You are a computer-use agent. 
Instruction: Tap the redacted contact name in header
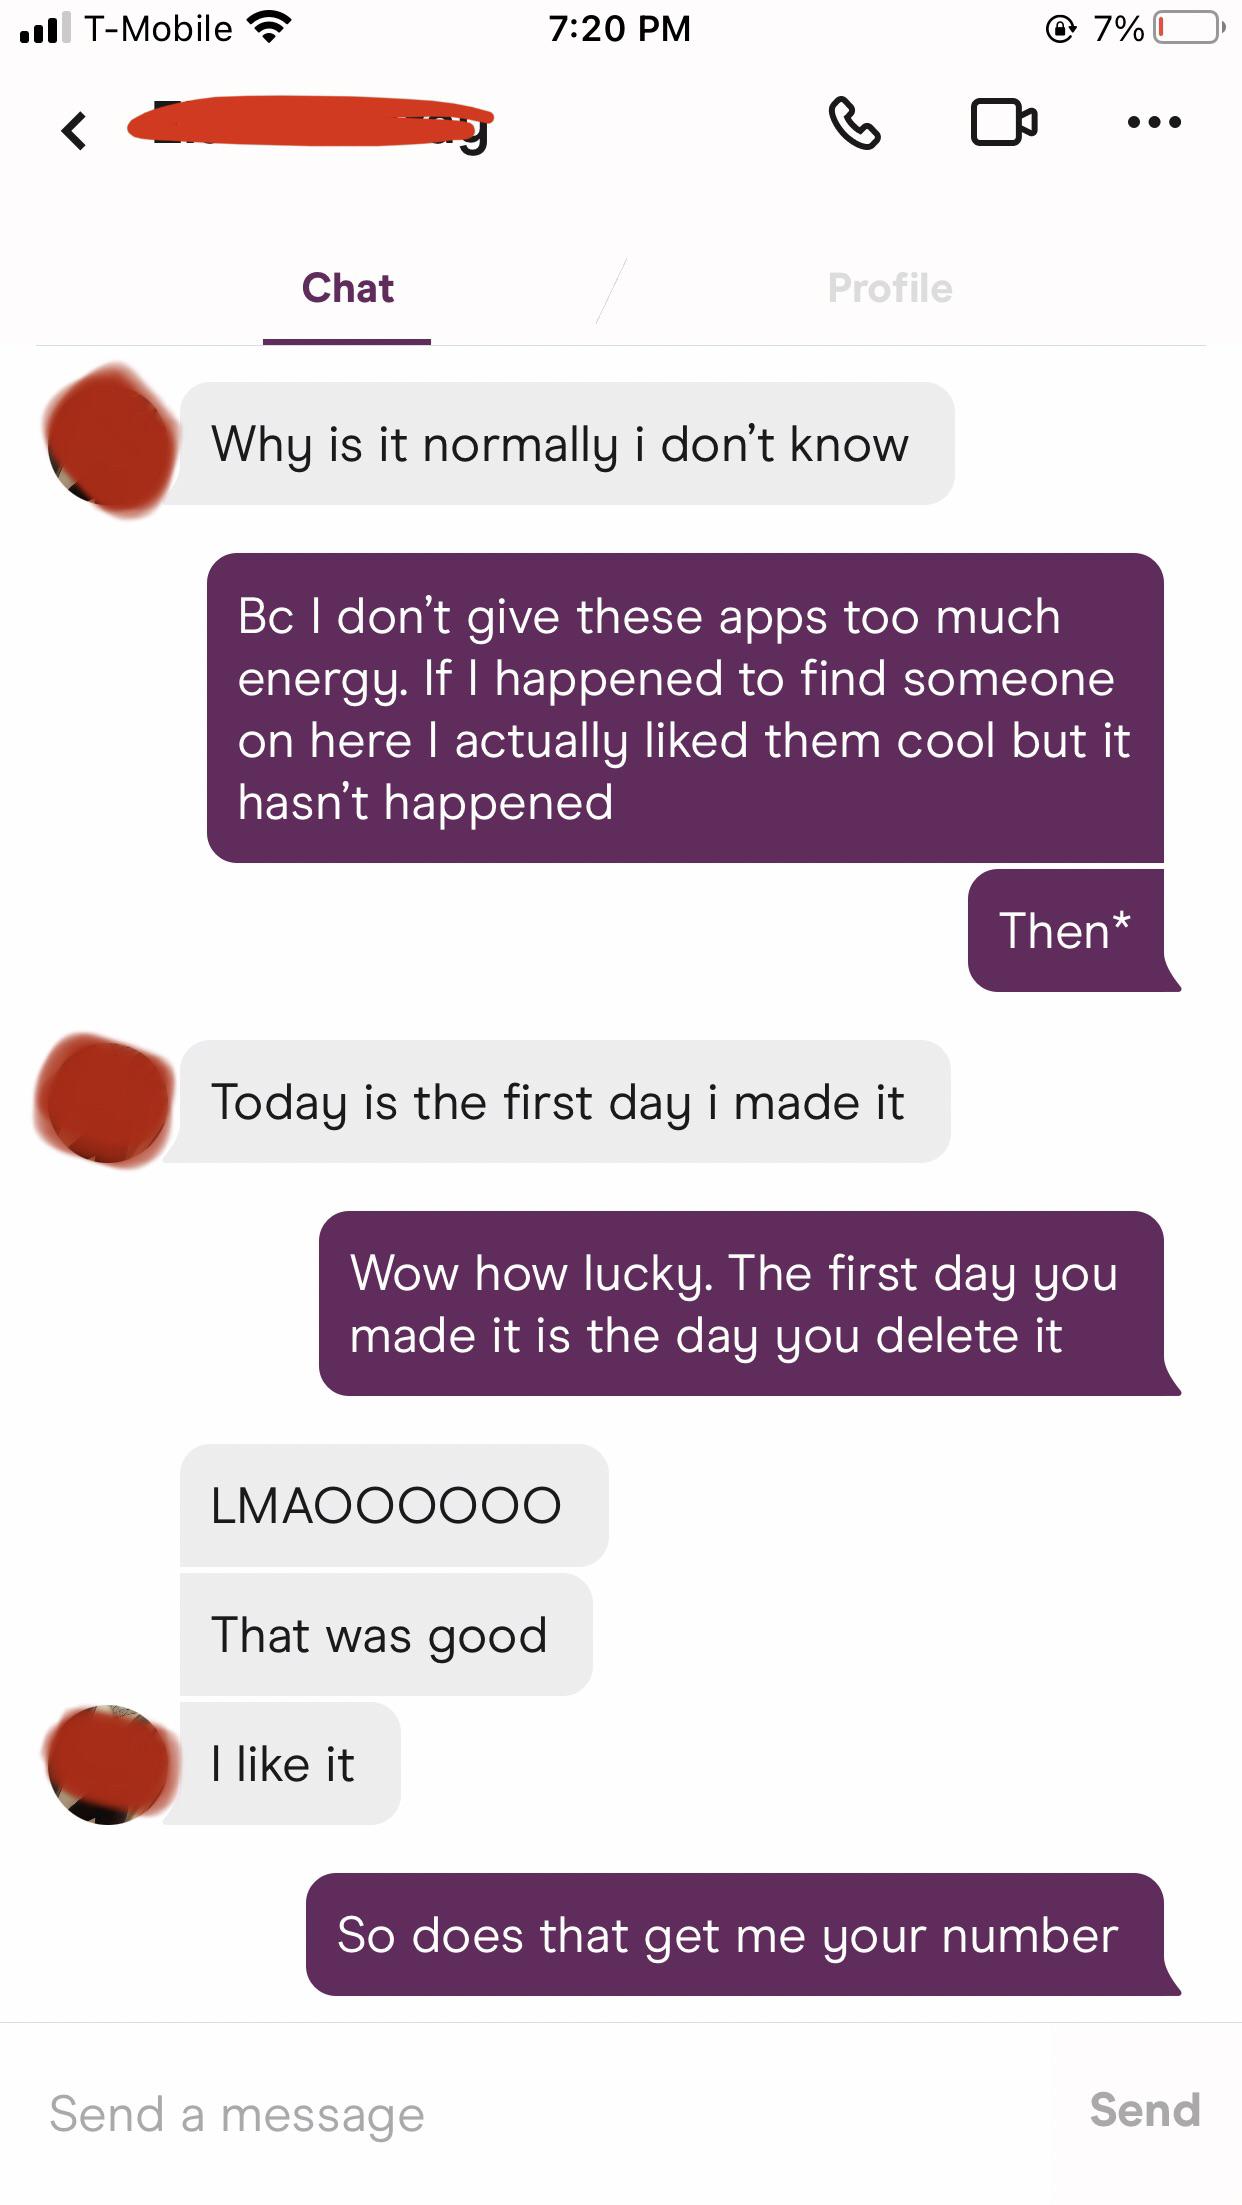pyautogui.click(x=311, y=122)
